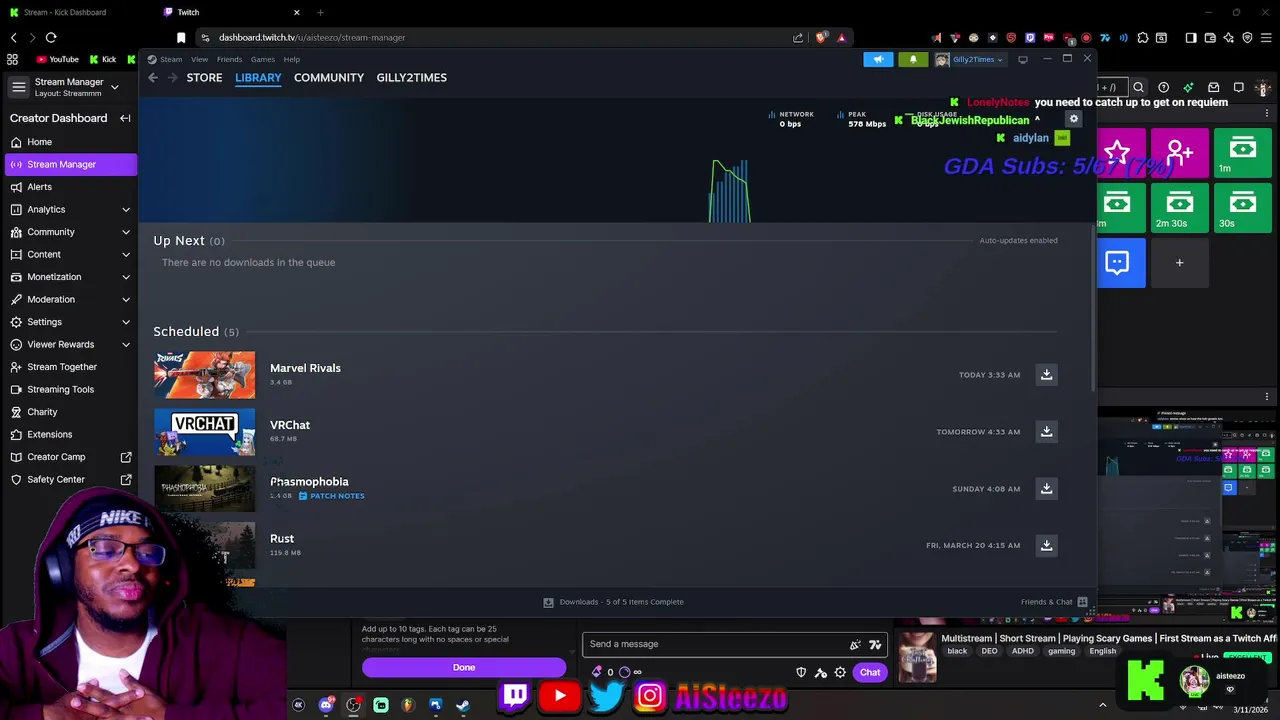Open the View menu in Steam

pos(199,59)
